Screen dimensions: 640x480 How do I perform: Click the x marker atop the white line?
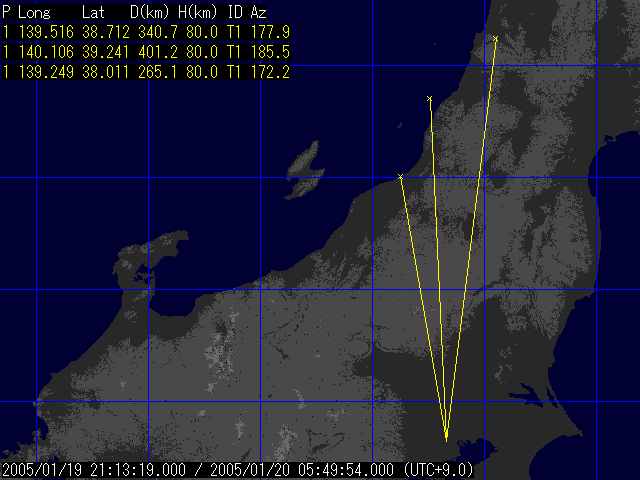coord(429,99)
